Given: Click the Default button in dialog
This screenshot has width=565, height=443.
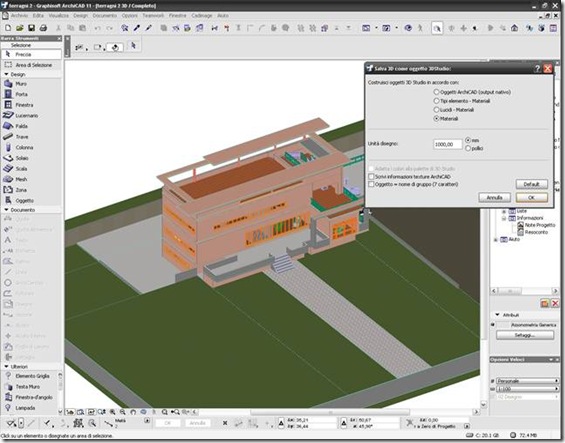Looking at the screenshot, I should tap(531, 184).
